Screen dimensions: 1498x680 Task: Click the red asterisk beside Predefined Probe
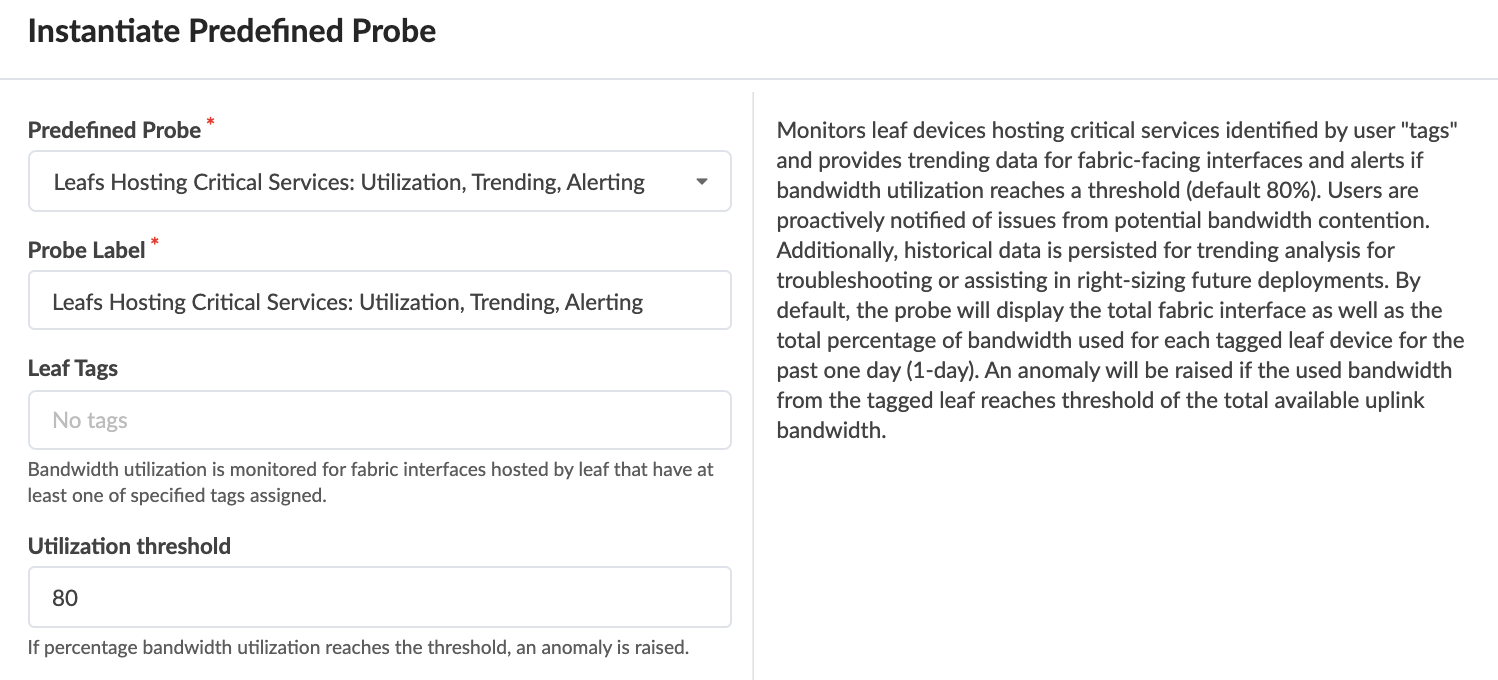[x=210, y=123]
